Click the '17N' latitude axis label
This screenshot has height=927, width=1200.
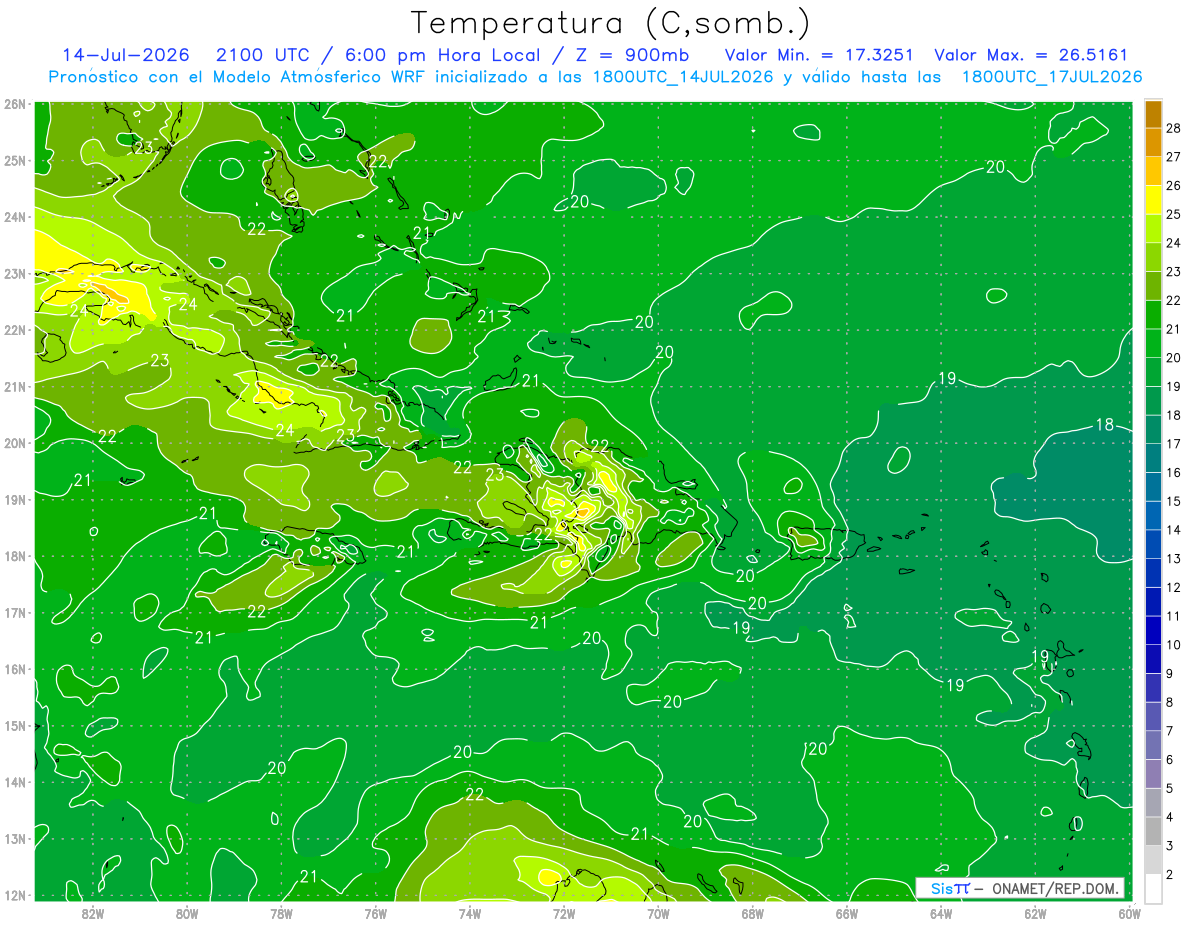(13, 612)
